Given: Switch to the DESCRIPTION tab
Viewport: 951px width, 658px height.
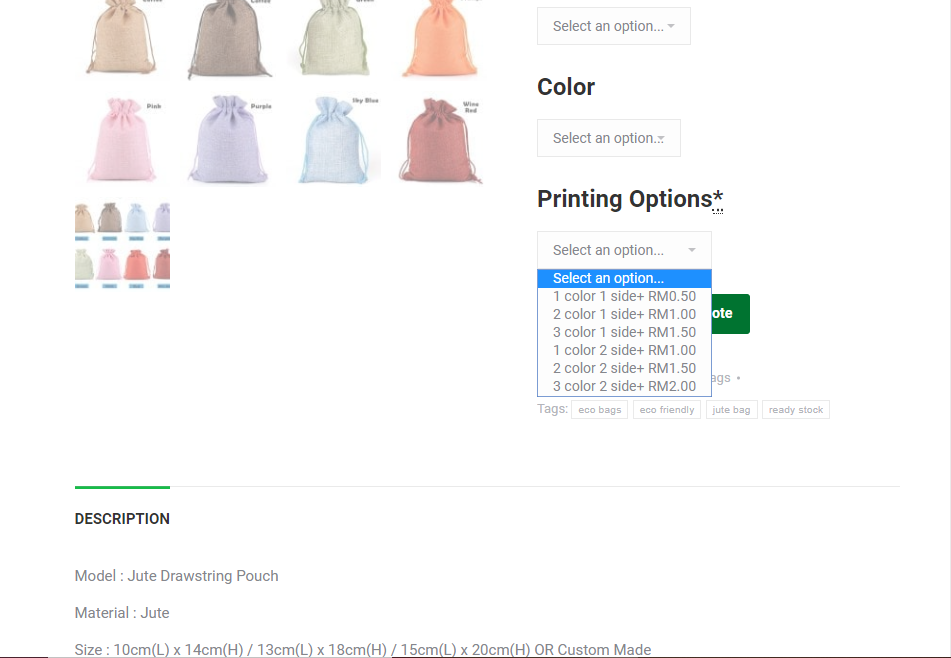Looking at the screenshot, I should click(122, 519).
